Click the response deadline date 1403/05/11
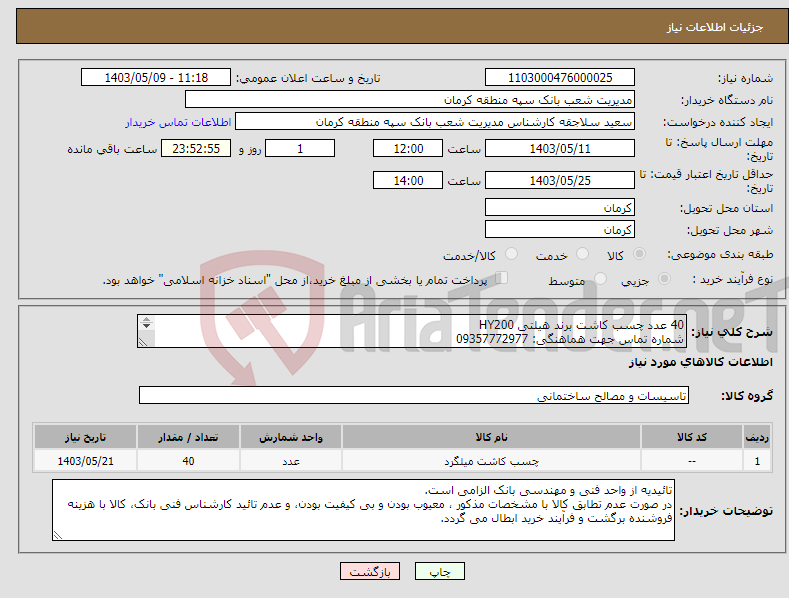Image resolution: width=789 pixels, height=598 pixels. pyautogui.click(x=560, y=148)
